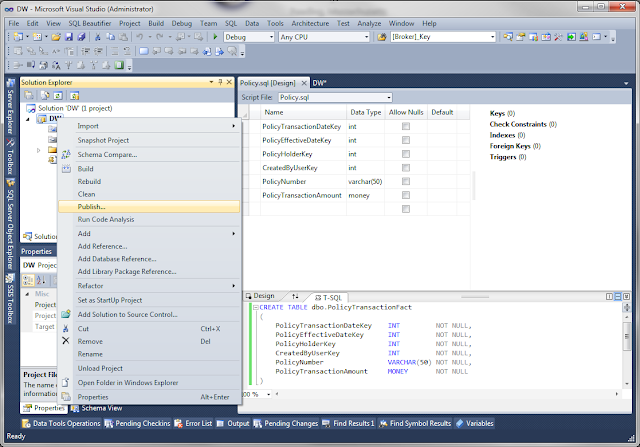Click the Undo toolbar icon
This screenshot has height=447, width=640.
coord(140,37)
